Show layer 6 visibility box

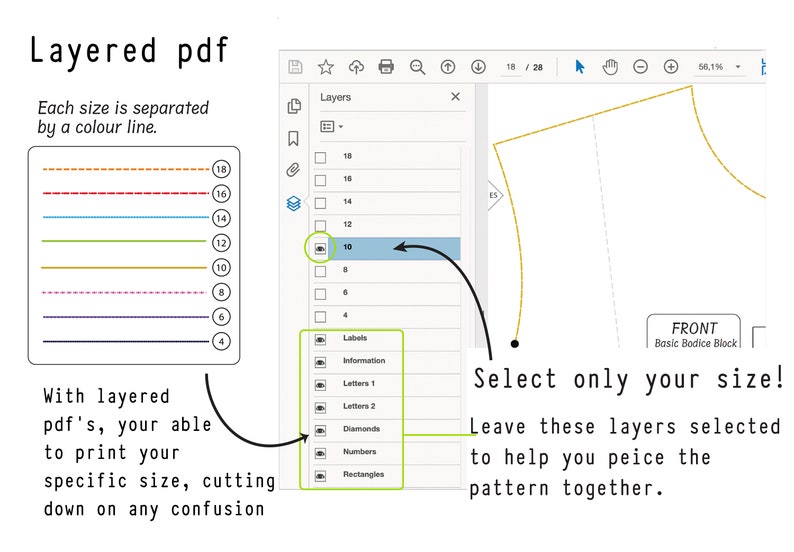coord(321,294)
